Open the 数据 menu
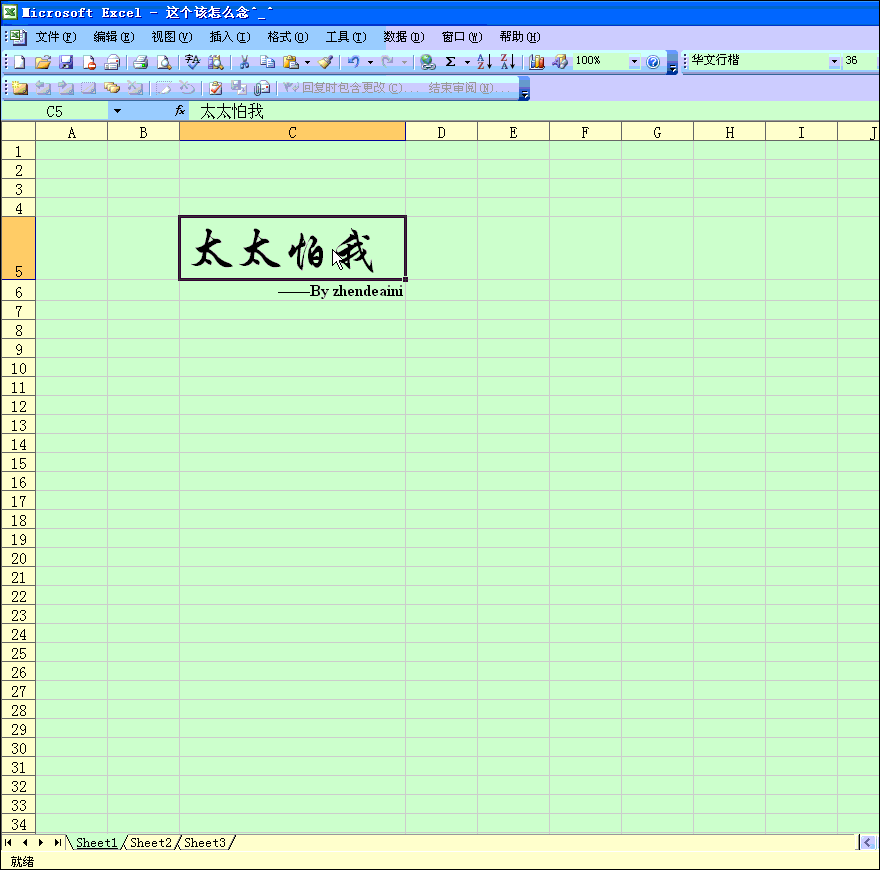The image size is (880, 870). click(x=403, y=37)
